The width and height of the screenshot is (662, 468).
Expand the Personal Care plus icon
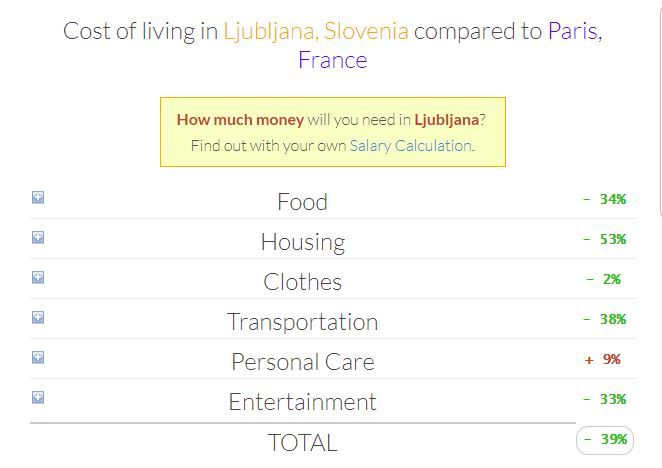(x=38, y=357)
